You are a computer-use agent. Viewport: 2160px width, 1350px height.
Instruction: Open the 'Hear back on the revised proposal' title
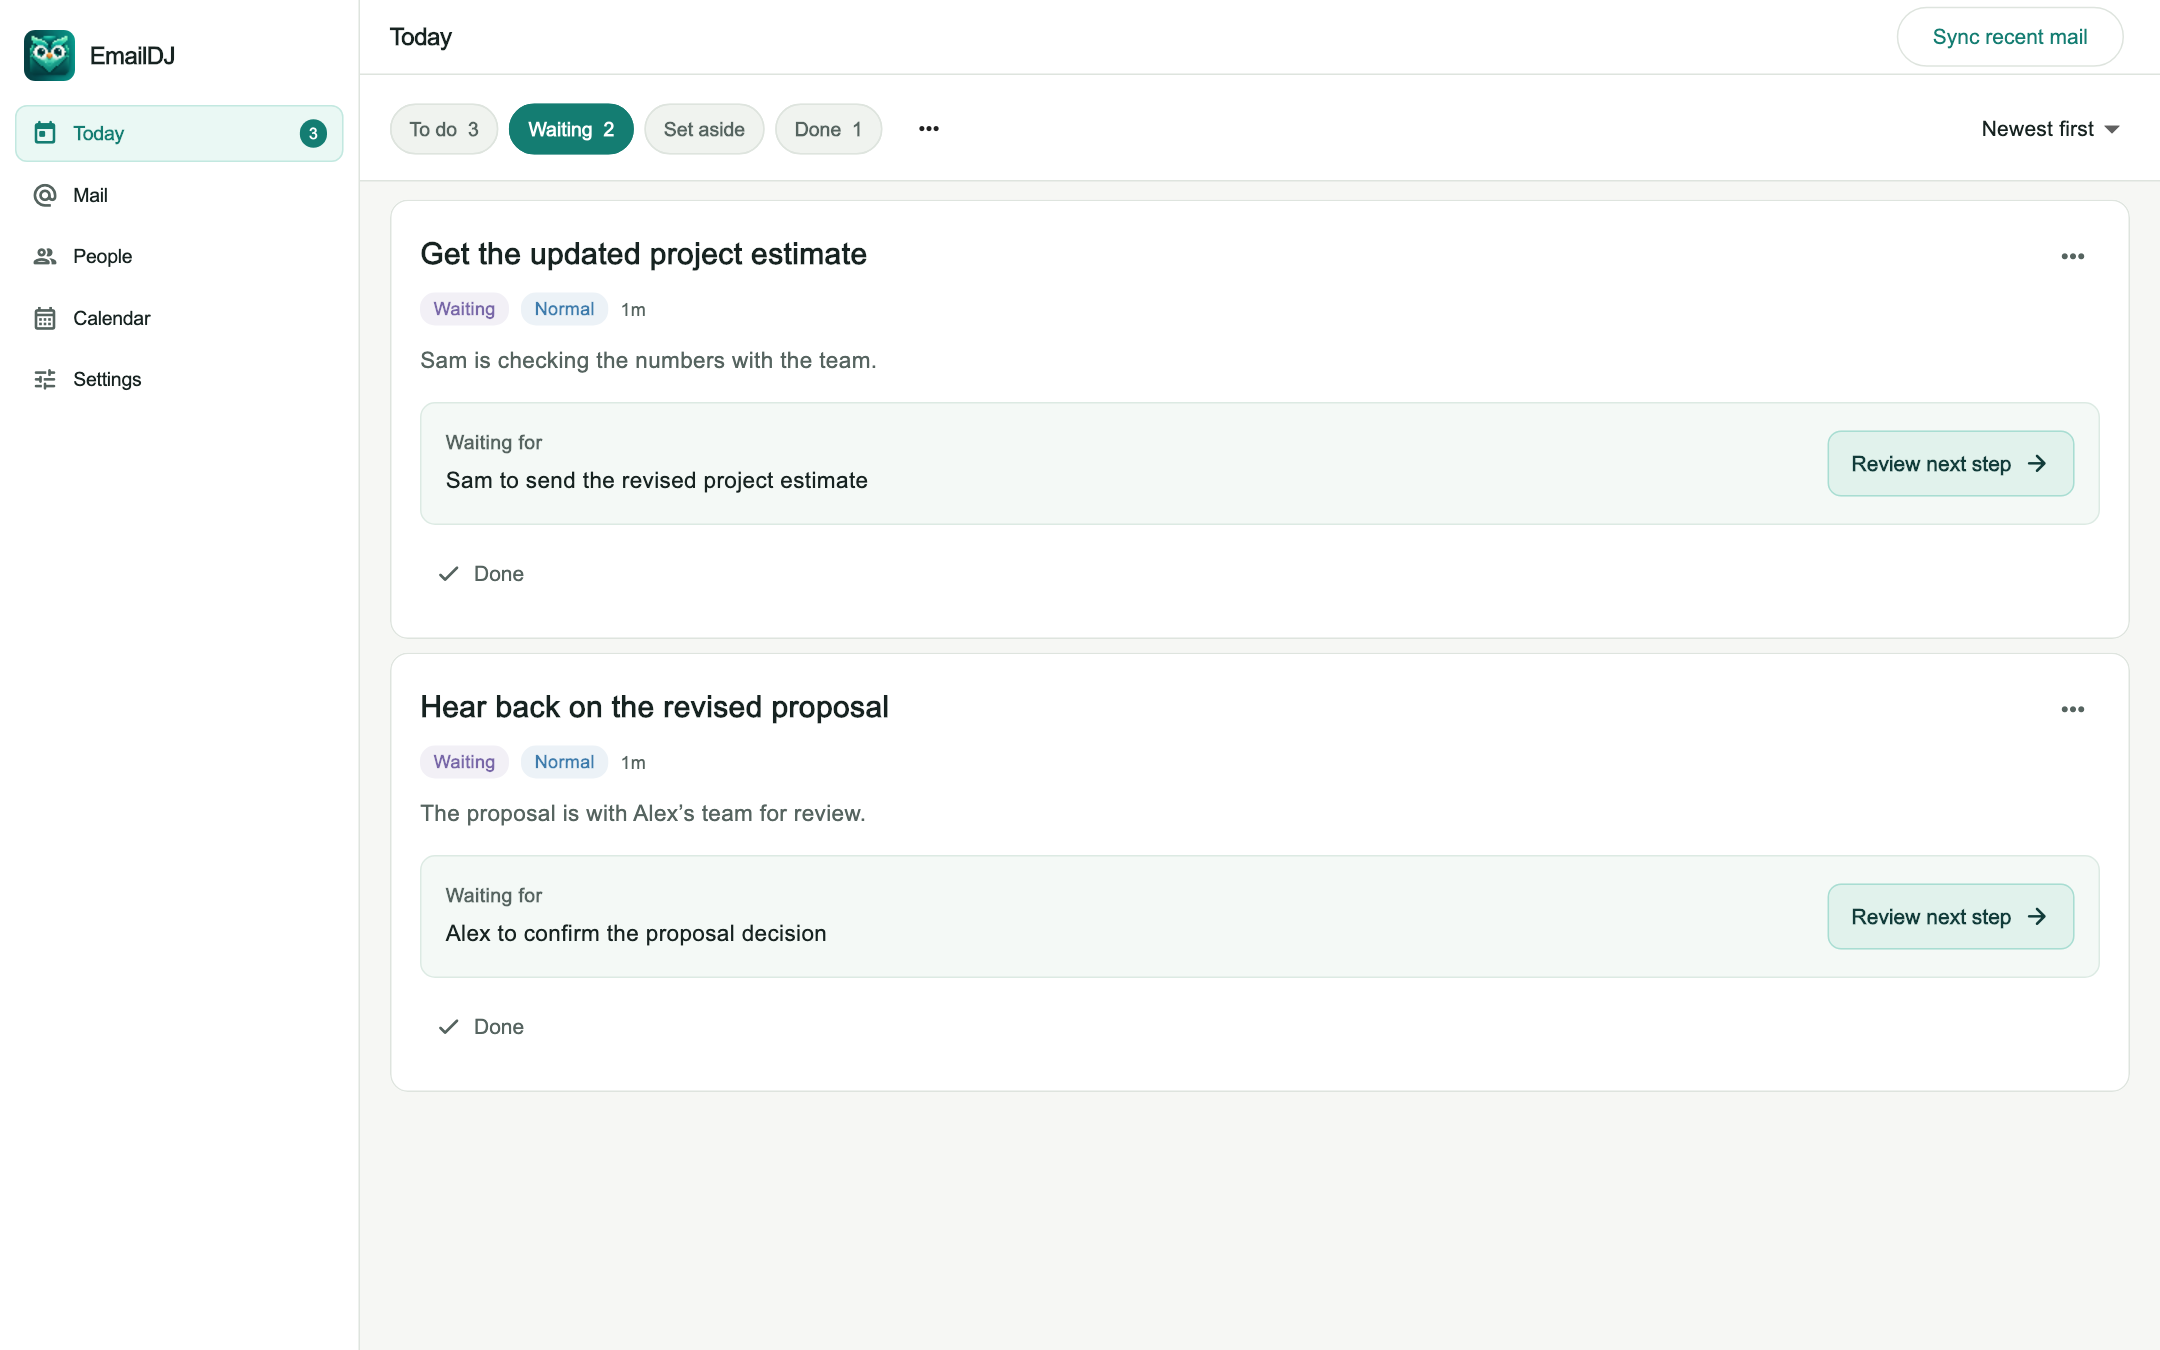click(654, 707)
